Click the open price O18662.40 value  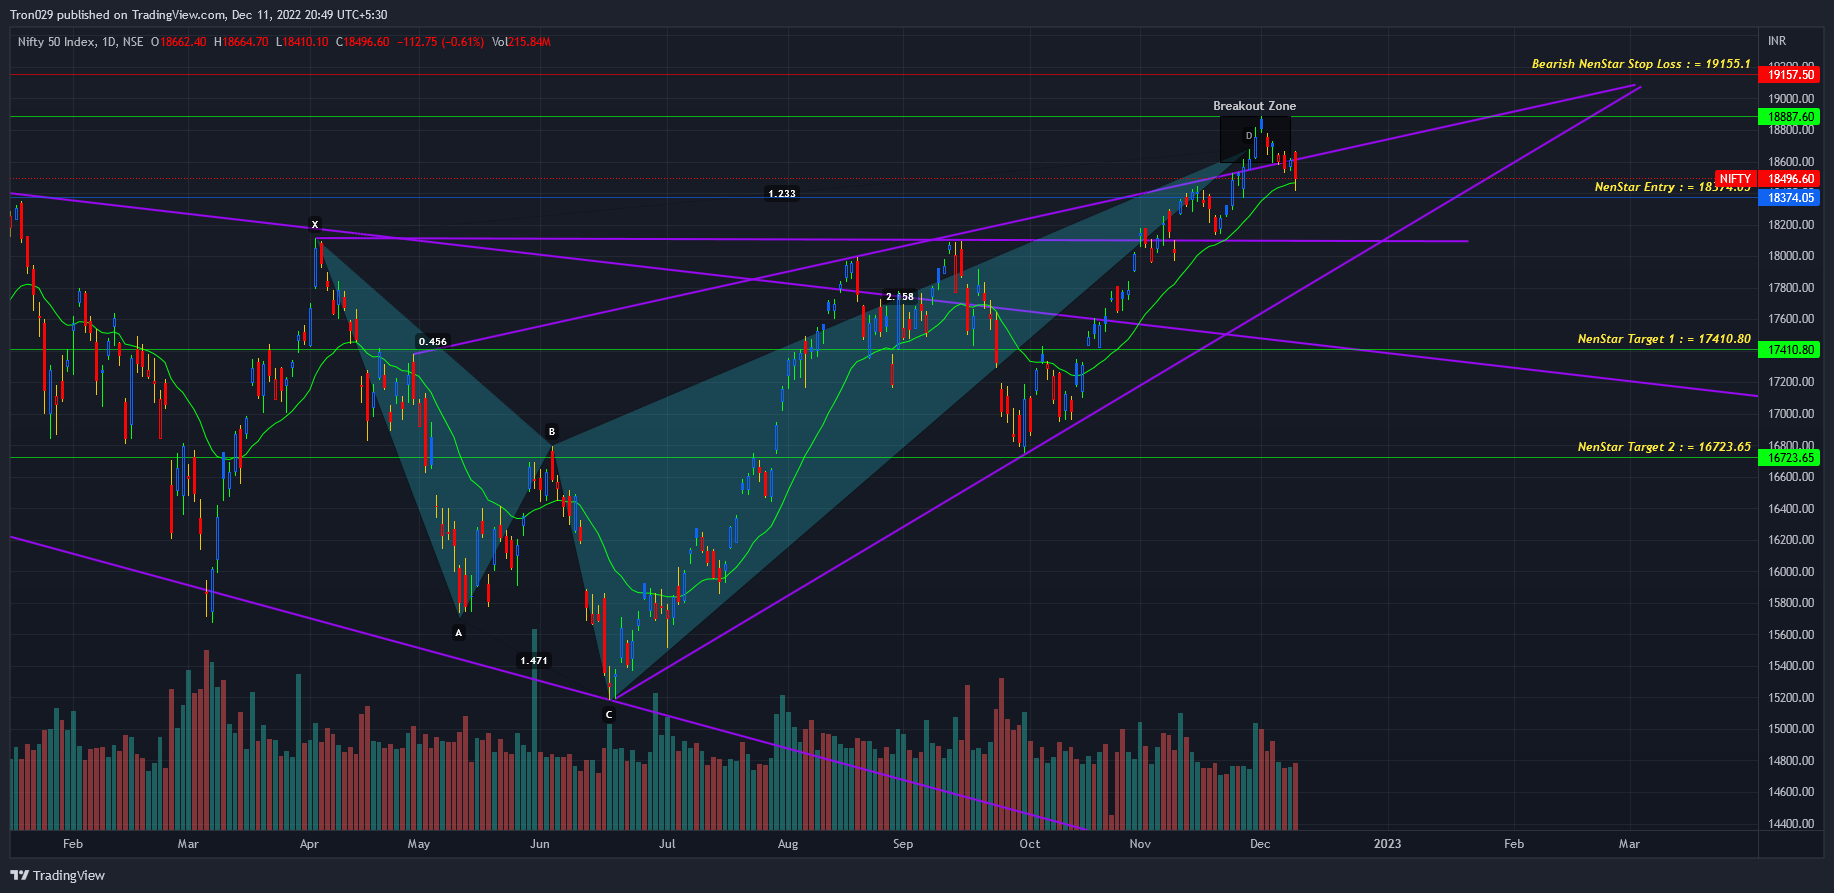point(178,42)
